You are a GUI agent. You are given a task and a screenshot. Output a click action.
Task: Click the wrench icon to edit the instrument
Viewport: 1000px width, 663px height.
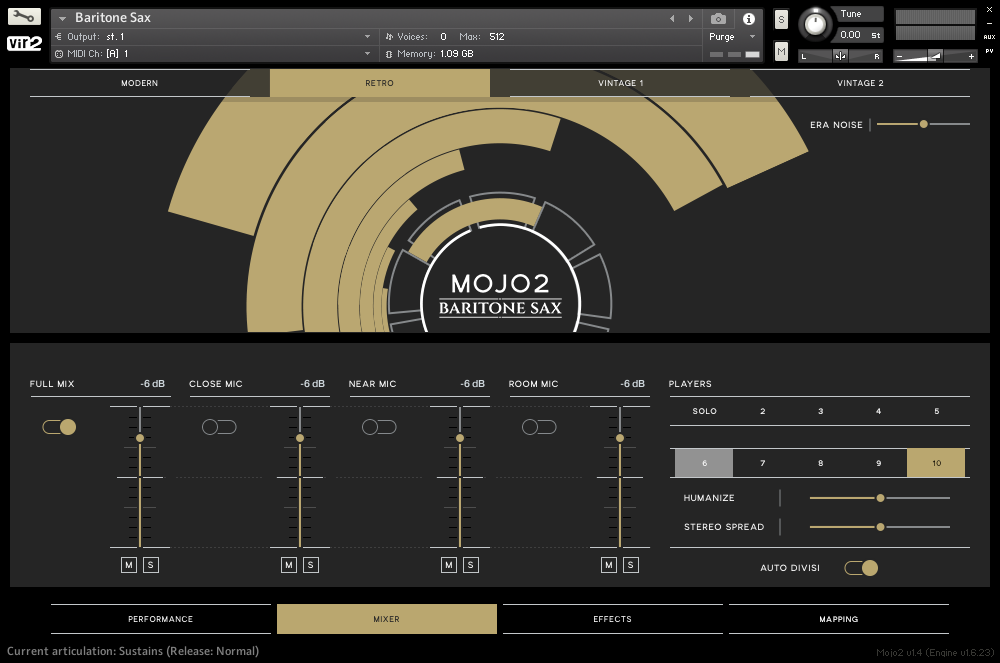[x=22, y=16]
